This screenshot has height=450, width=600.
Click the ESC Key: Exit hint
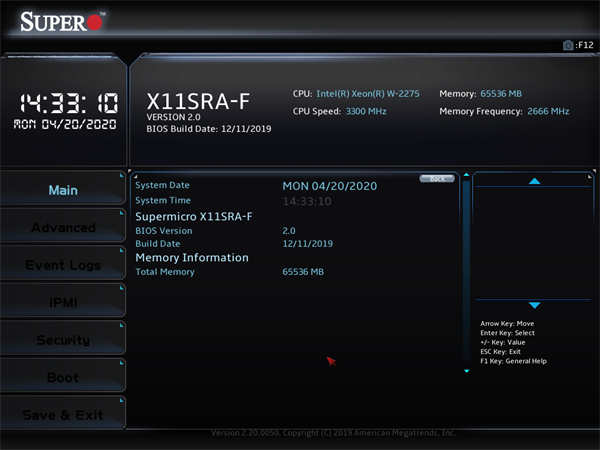pyautogui.click(x=501, y=352)
